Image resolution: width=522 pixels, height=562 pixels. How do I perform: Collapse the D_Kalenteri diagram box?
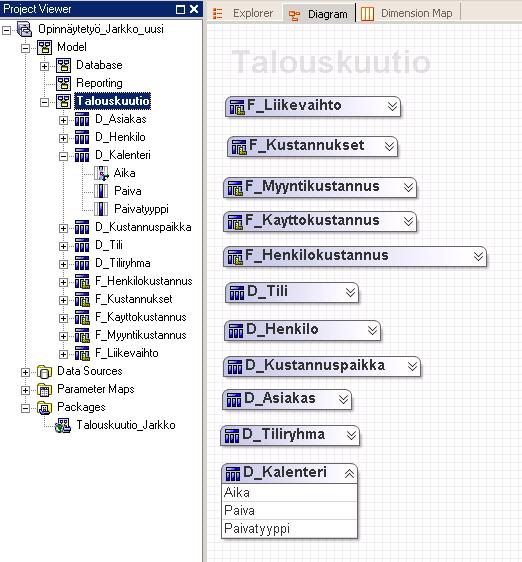coord(349,473)
